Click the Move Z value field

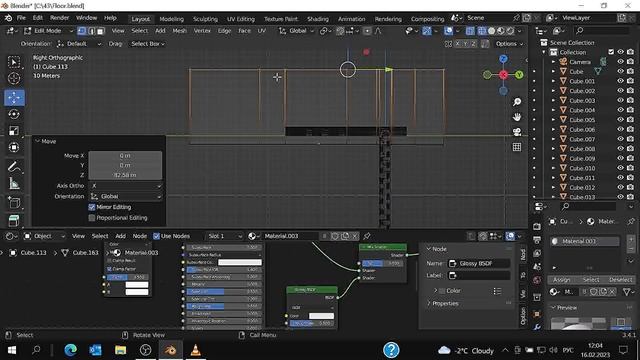(125, 175)
